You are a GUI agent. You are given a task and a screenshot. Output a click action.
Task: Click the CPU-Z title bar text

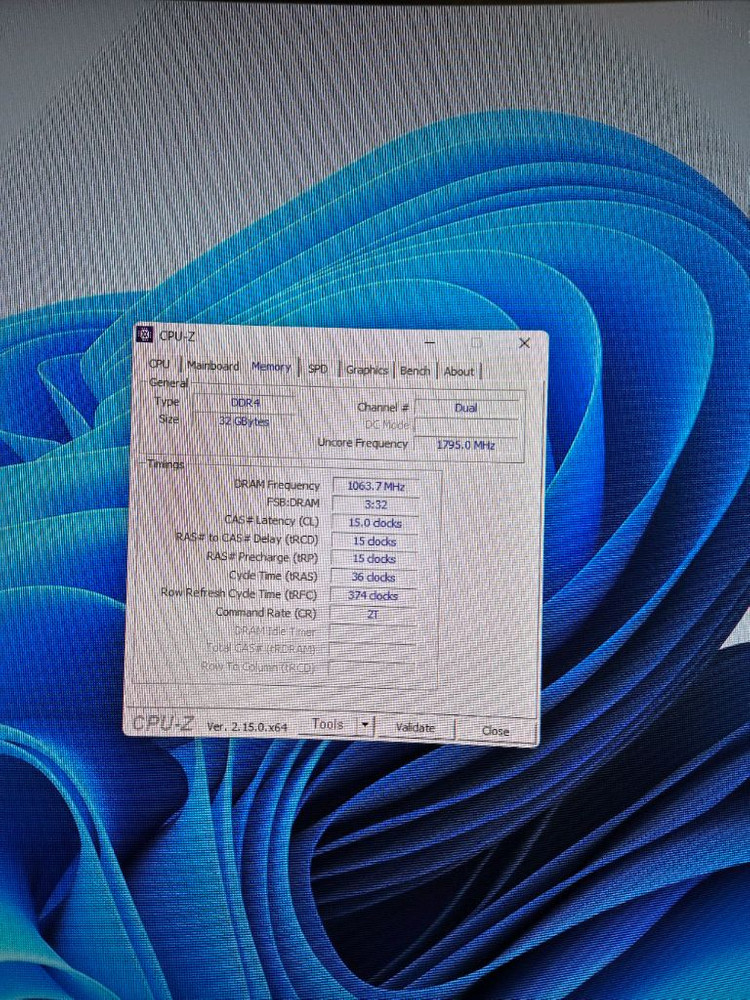pyautogui.click(x=177, y=336)
